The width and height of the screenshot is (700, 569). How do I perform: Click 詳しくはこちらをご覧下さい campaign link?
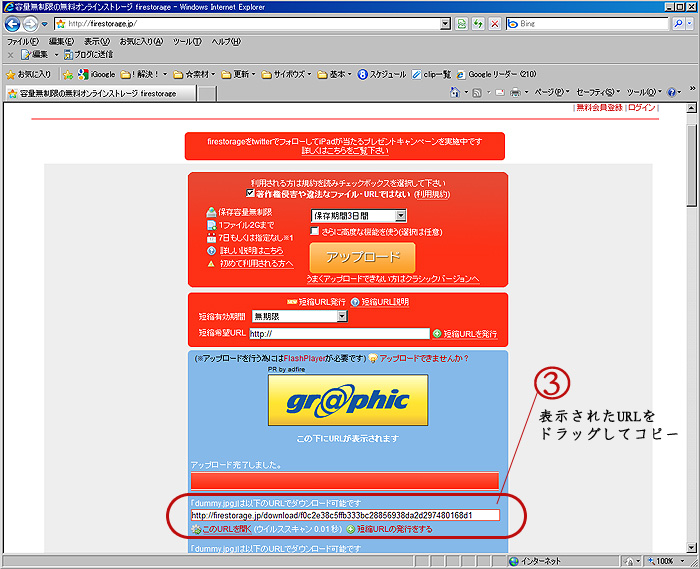[345, 151]
